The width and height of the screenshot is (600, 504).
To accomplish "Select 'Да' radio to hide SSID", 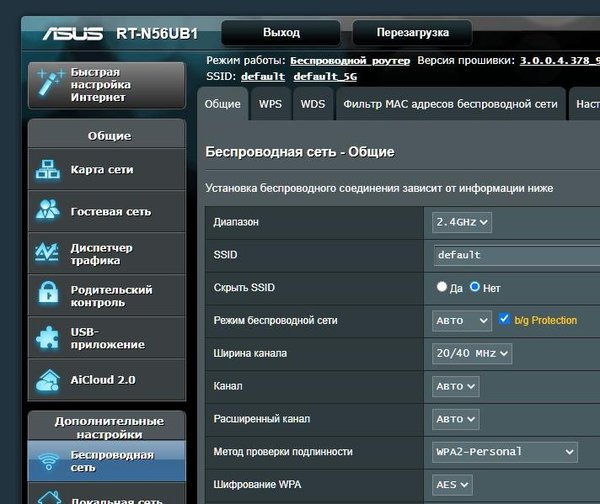I will tap(442, 288).
